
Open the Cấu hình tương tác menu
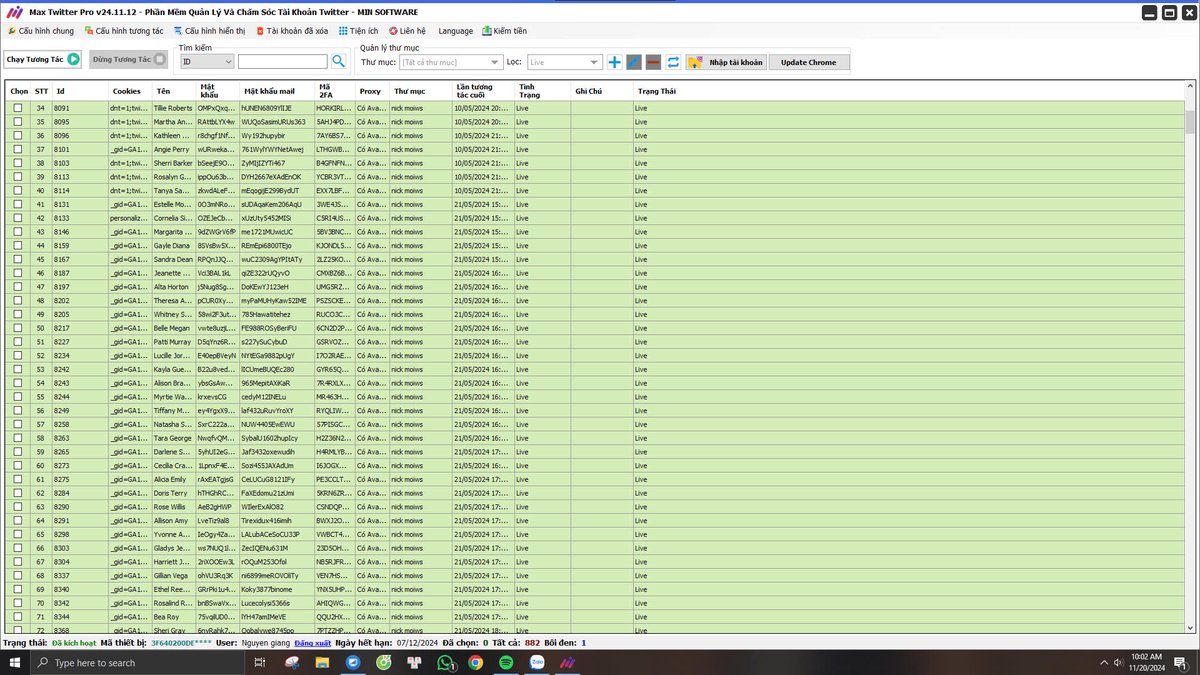click(x=124, y=31)
